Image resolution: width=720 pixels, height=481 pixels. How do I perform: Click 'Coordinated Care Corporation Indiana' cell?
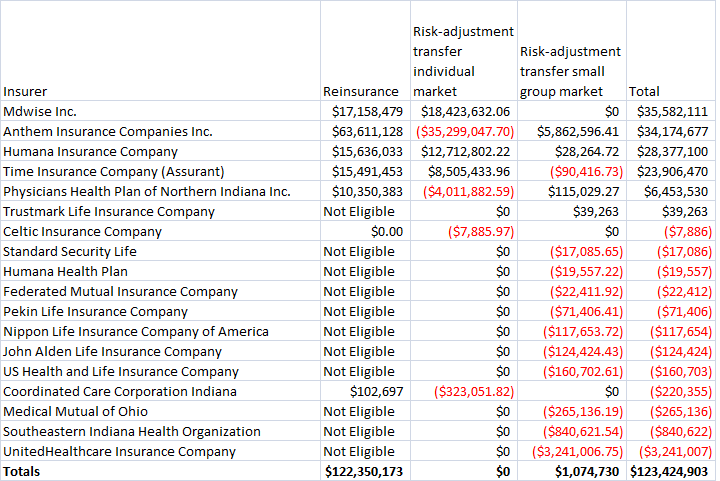tap(160, 392)
